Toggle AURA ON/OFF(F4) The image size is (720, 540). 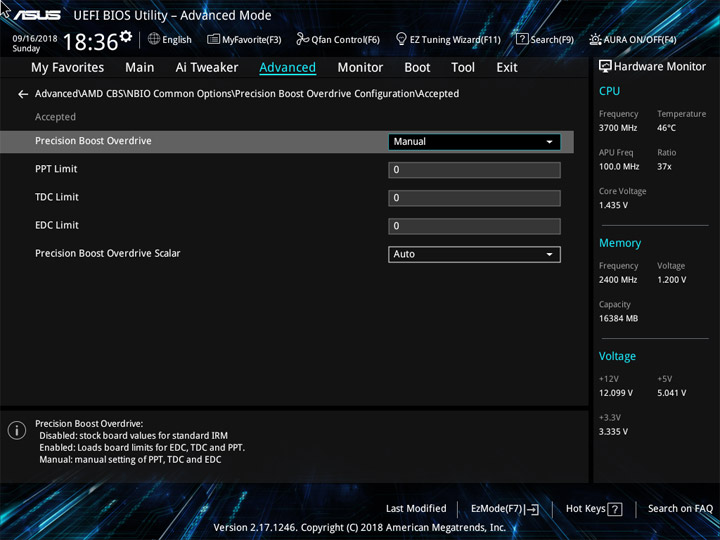tap(633, 39)
